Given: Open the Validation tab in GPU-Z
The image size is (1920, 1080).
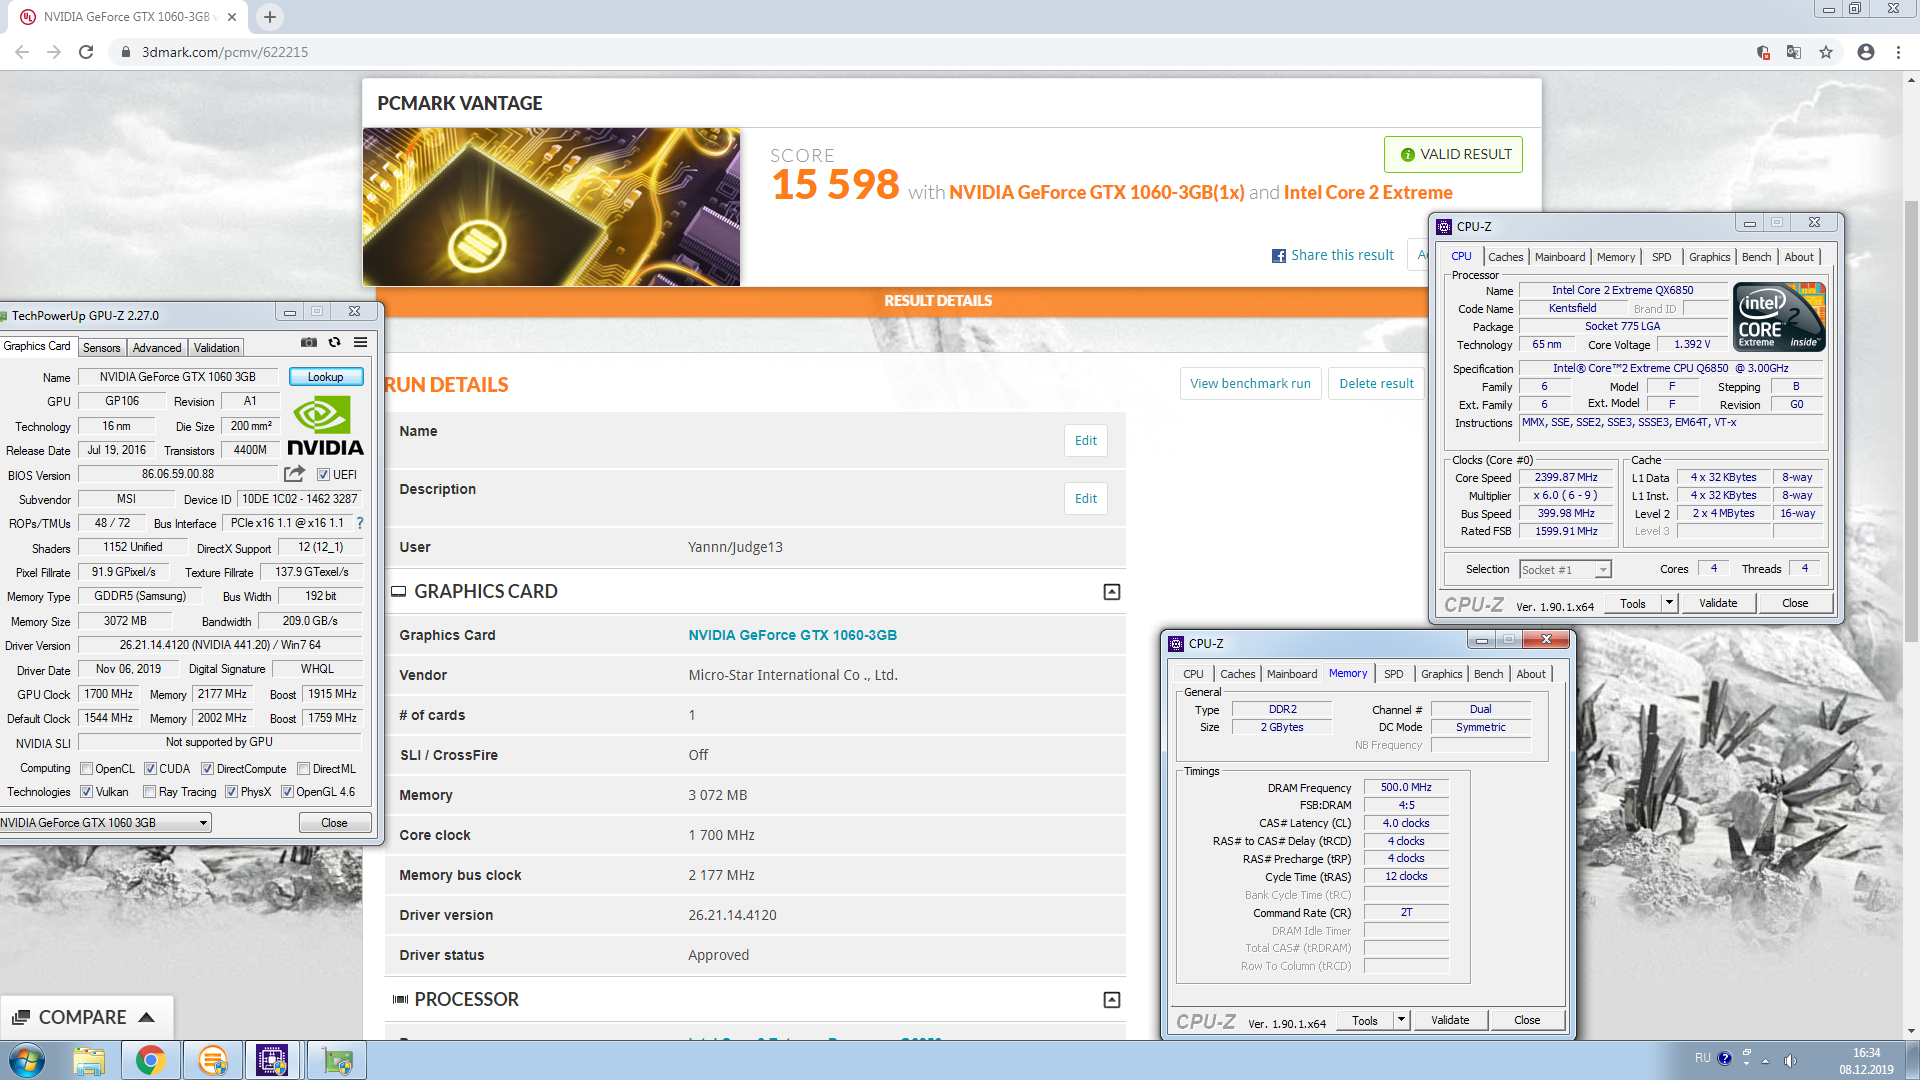Looking at the screenshot, I should click(216, 348).
